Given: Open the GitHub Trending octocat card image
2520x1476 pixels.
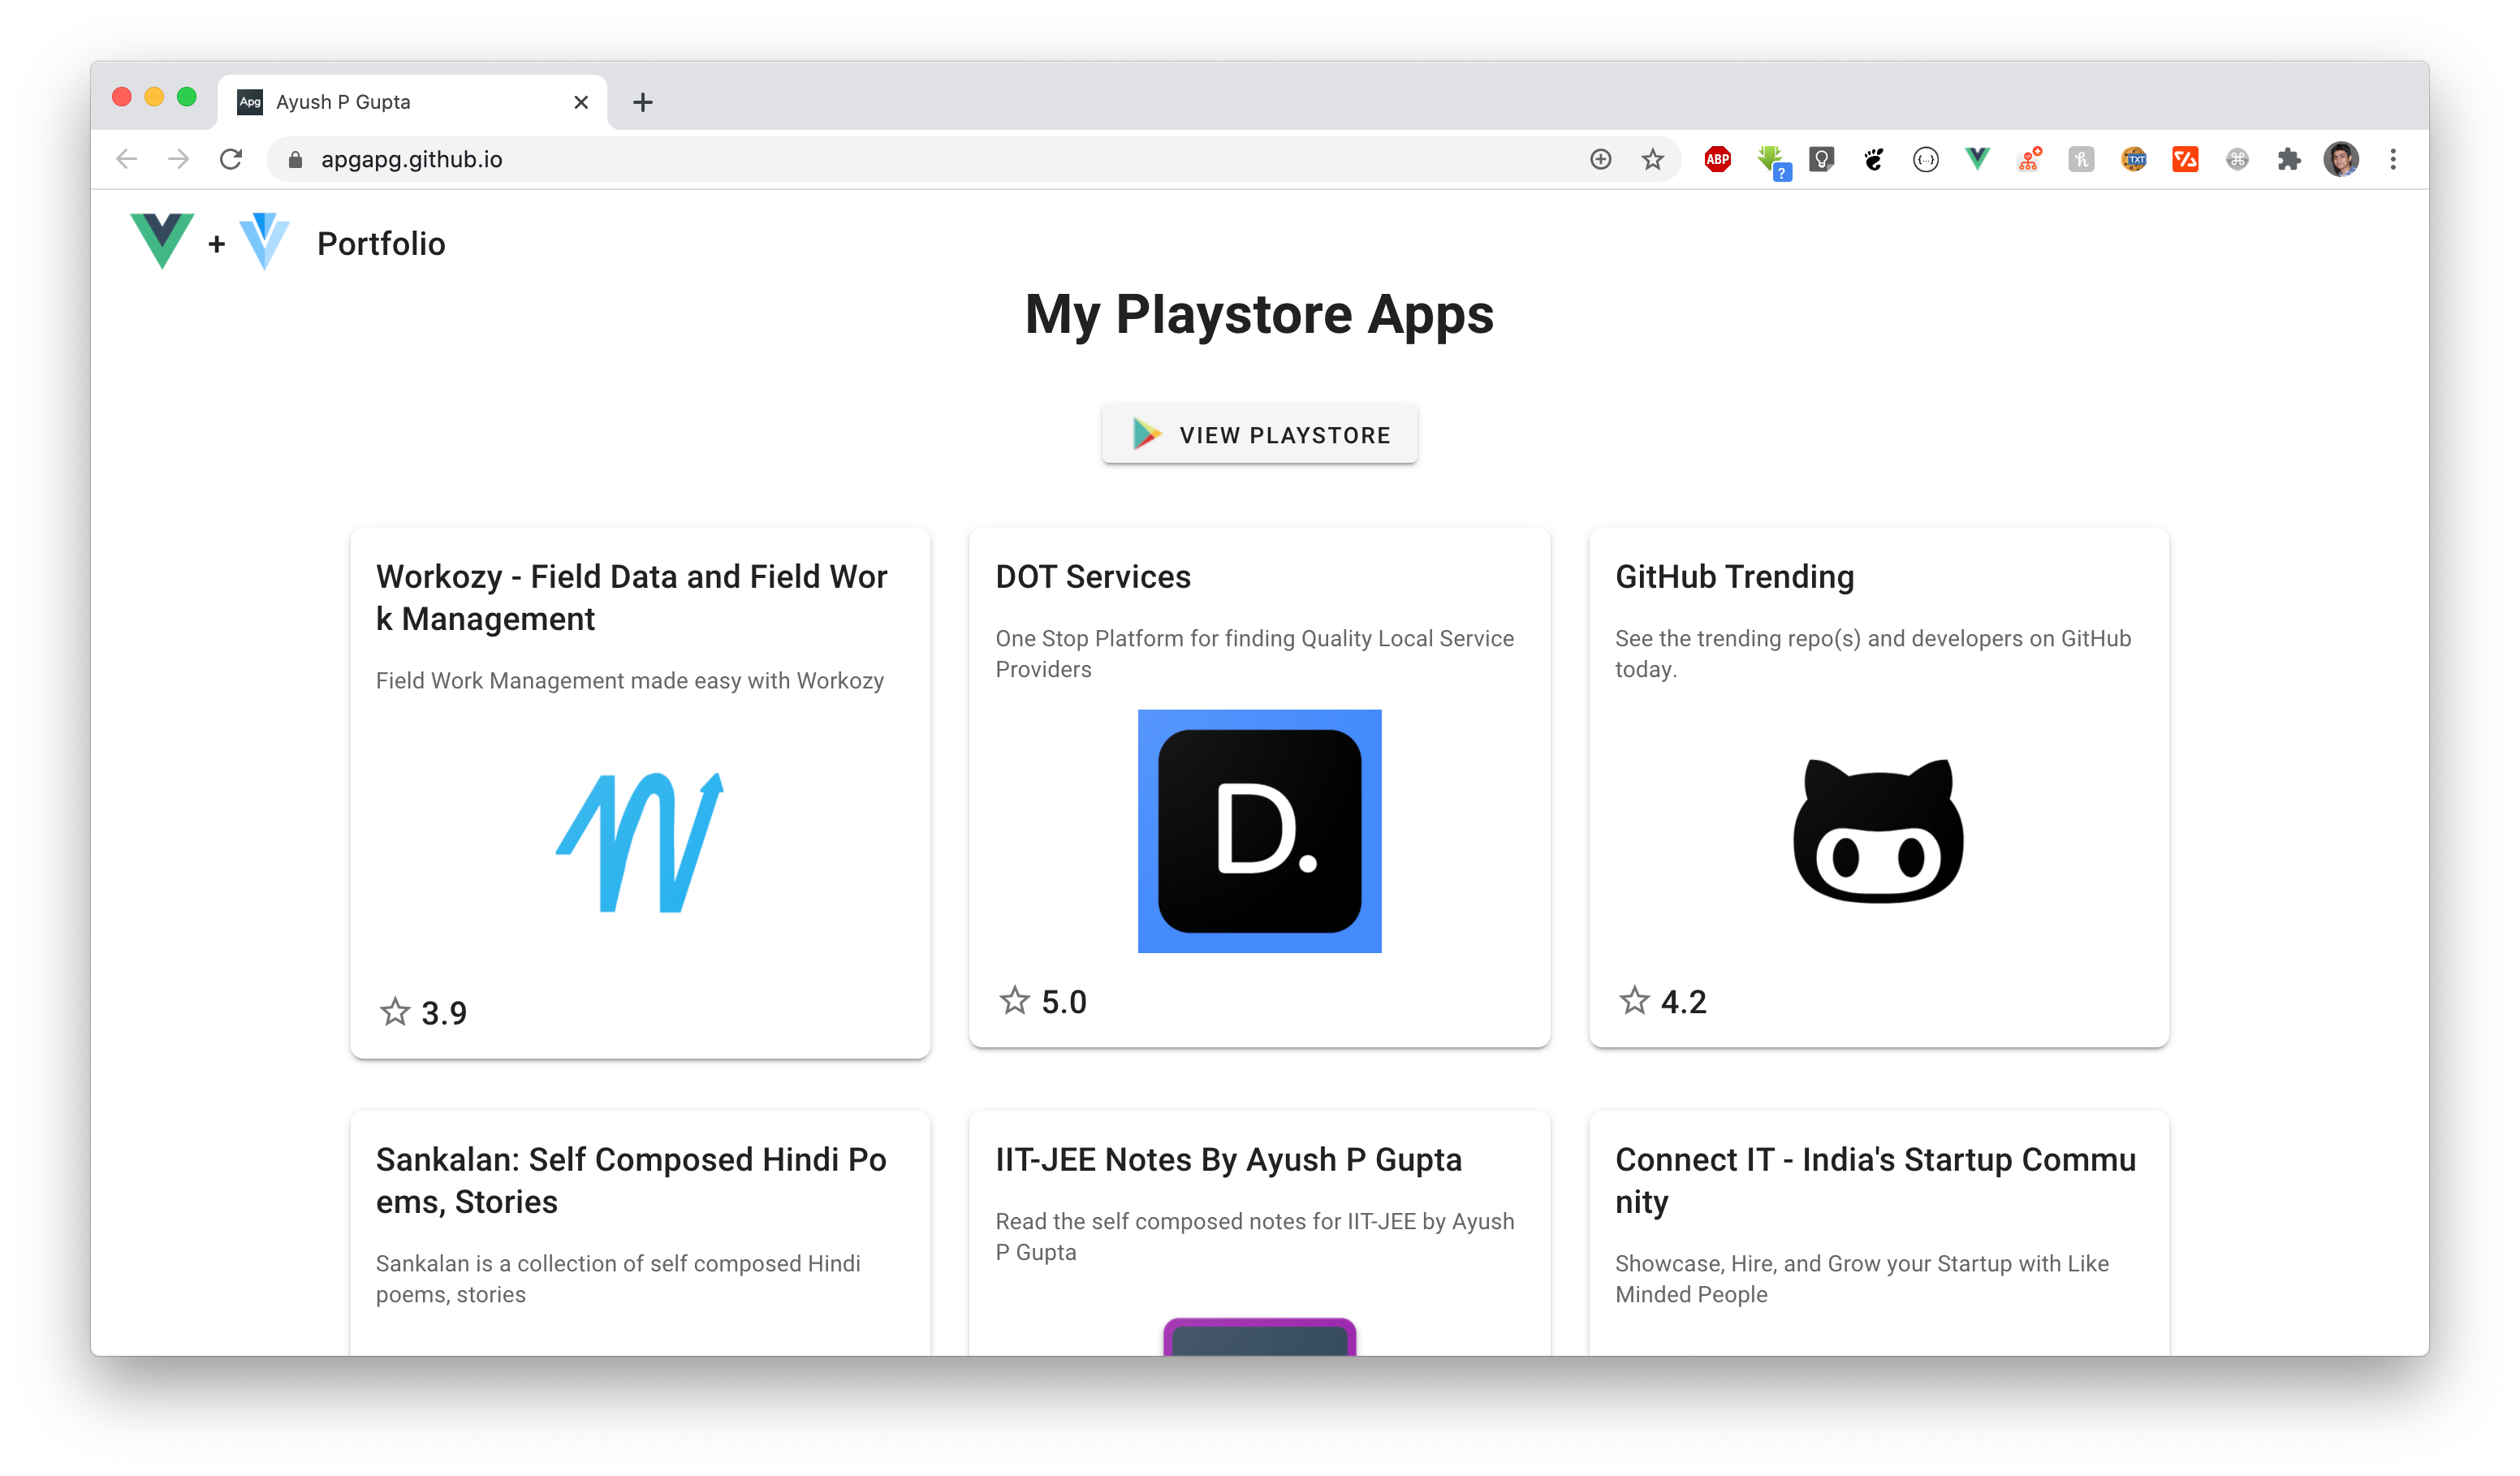Looking at the screenshot, I should [1878, 831].
